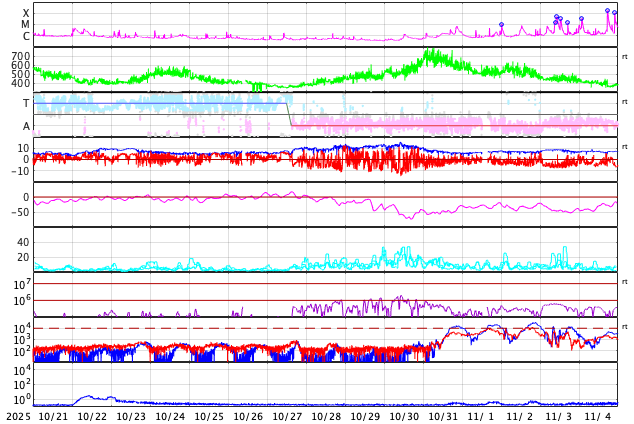This screenshot has width=634, height=424.
Task: Click the '10/24' date label
Action: [x=170, y=417]
